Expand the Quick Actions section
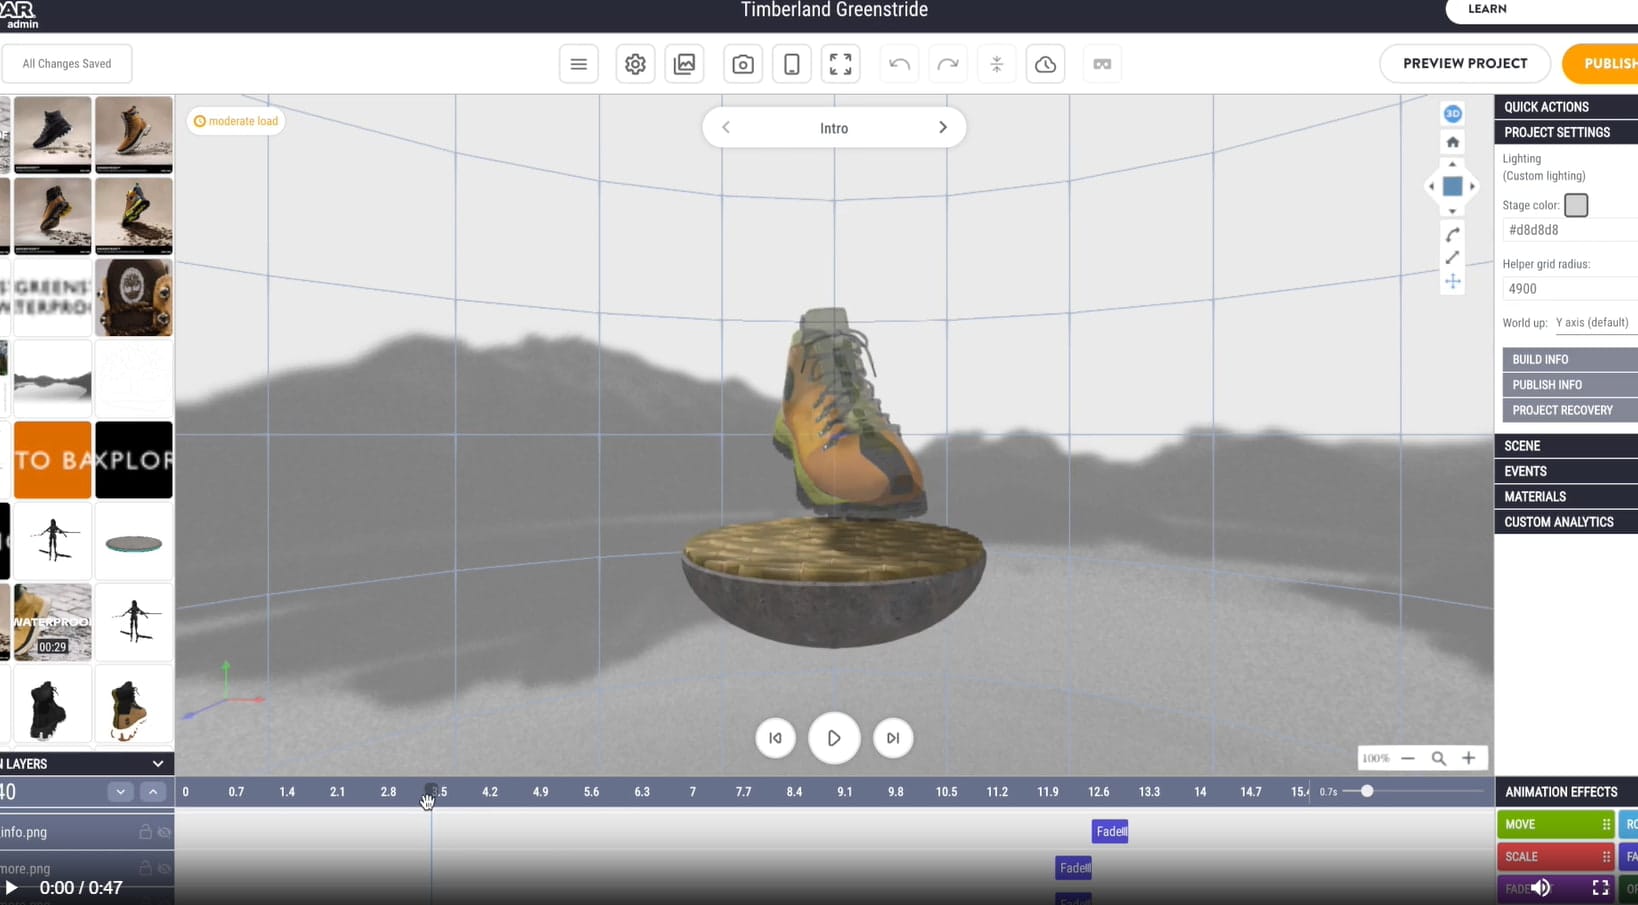This screenshot has width=1638, height=905. pos(1566,107)
